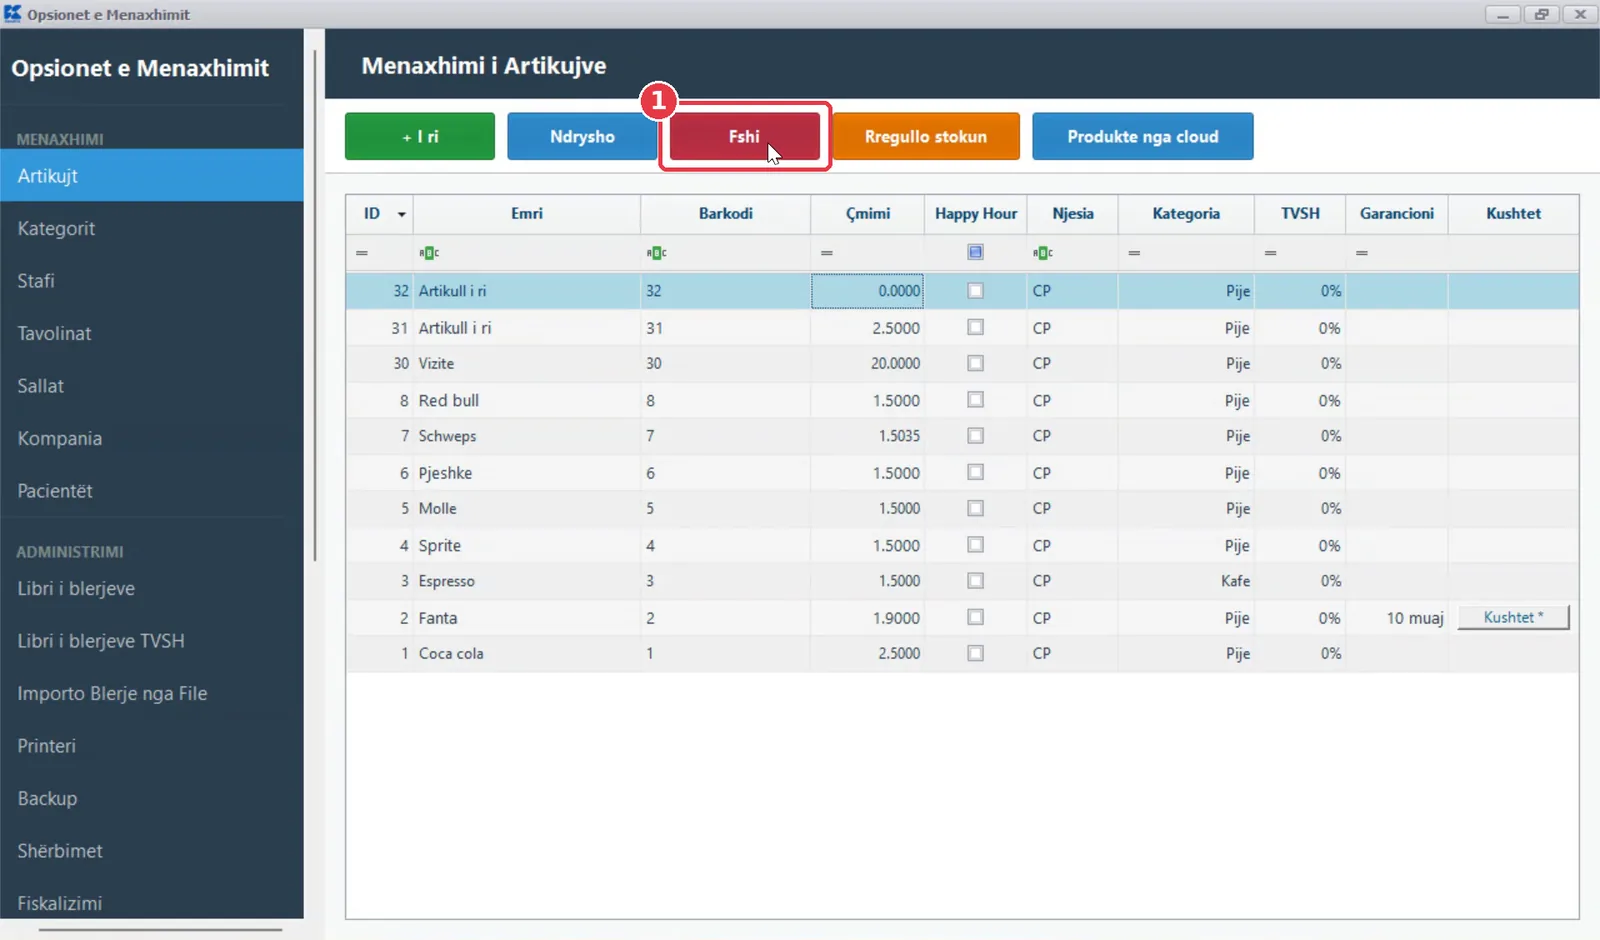The height and width of the screenshot is (940, 1600).
Task: Open Artikujt in the sidebar
Action: pyautogui.click(x=152, y=176)
